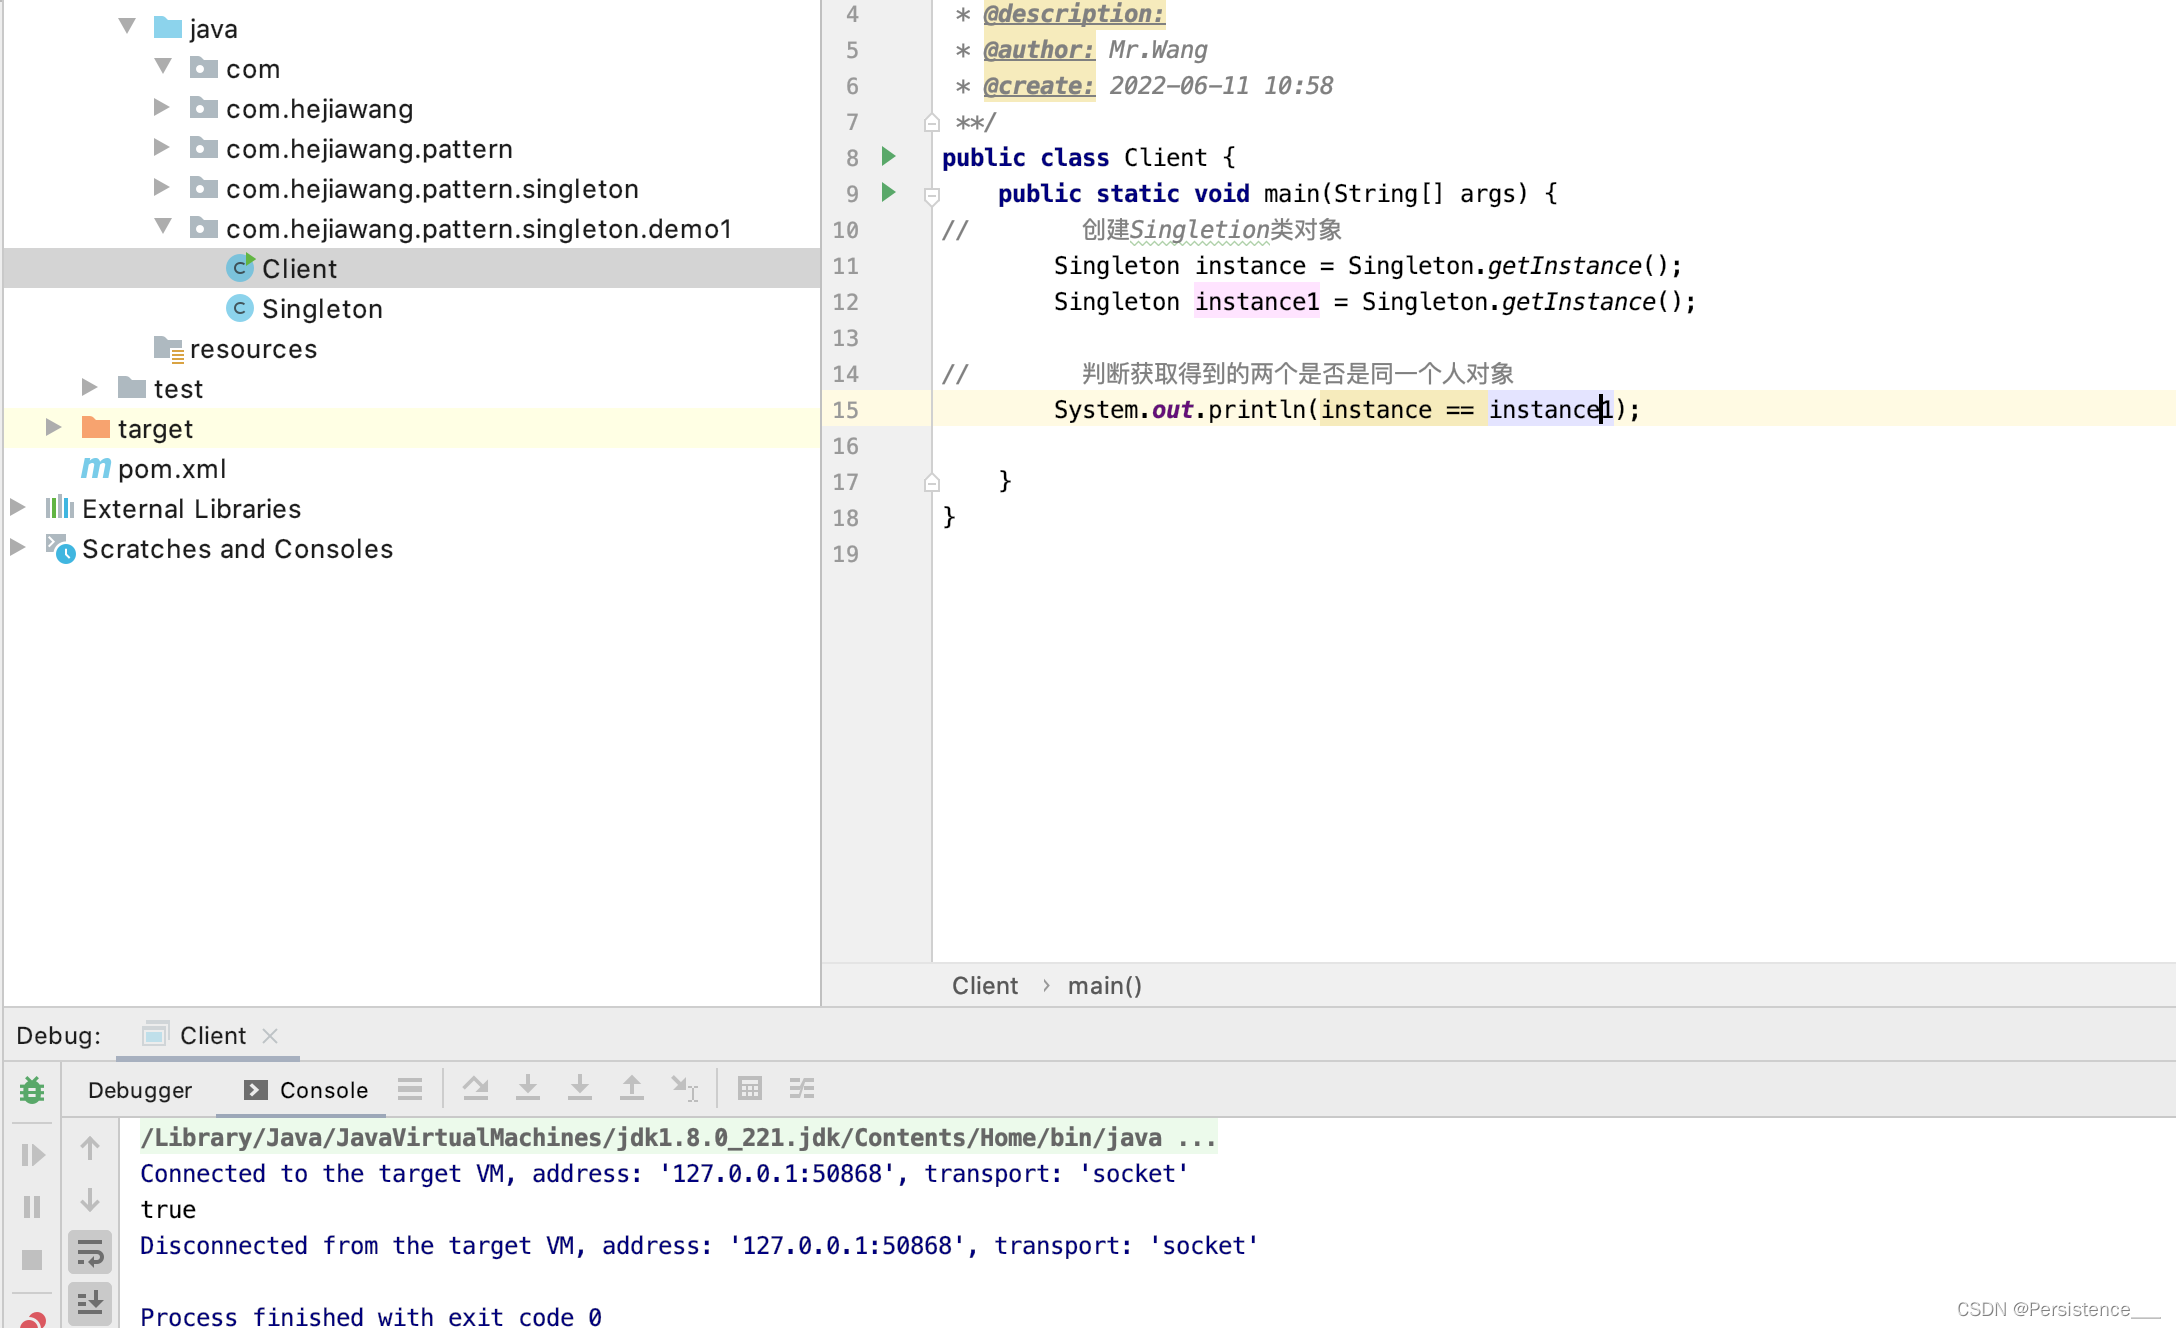Expand the com.hejiawang package
Image resolution: width=2176 pixels, height=1328 pixels.
coord(162,107)
